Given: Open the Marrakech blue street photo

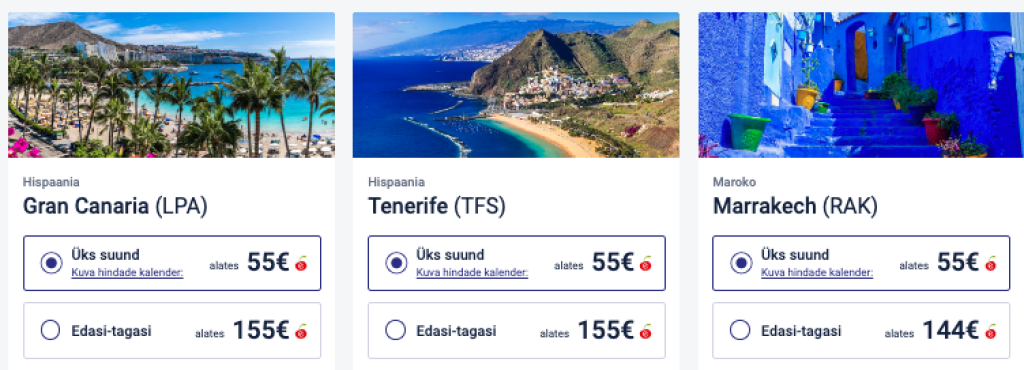Looking at the screenshot, I should [x=861, y=85].
